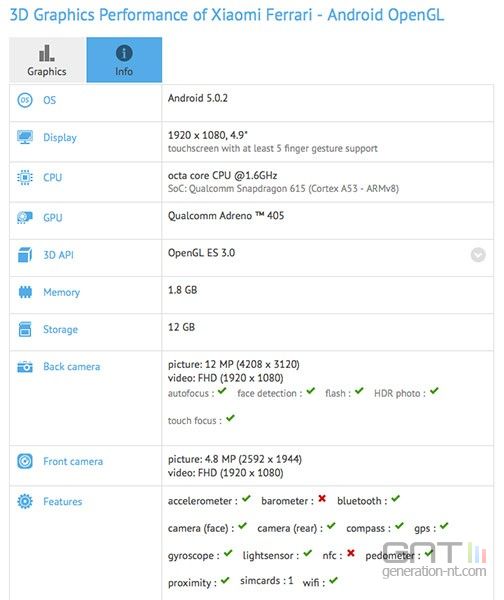Click the Back camera icon
This screenshot has width=504, height=600.
pos(25,367)
